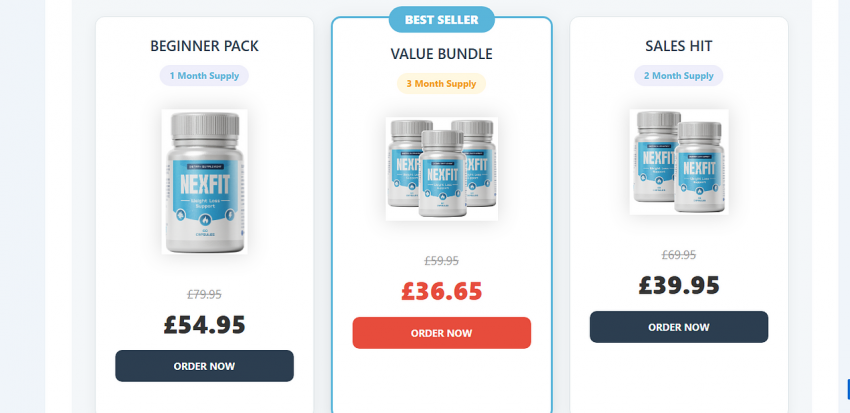
Task: Click the 2 Month Supply badge
Action: pyautogui.click(x=679, y=76)
